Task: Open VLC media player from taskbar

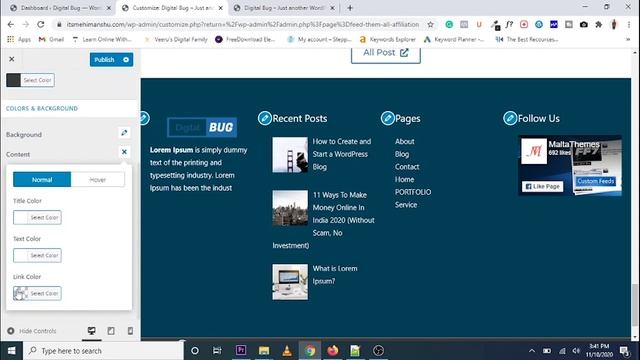Action: (287, 350)
